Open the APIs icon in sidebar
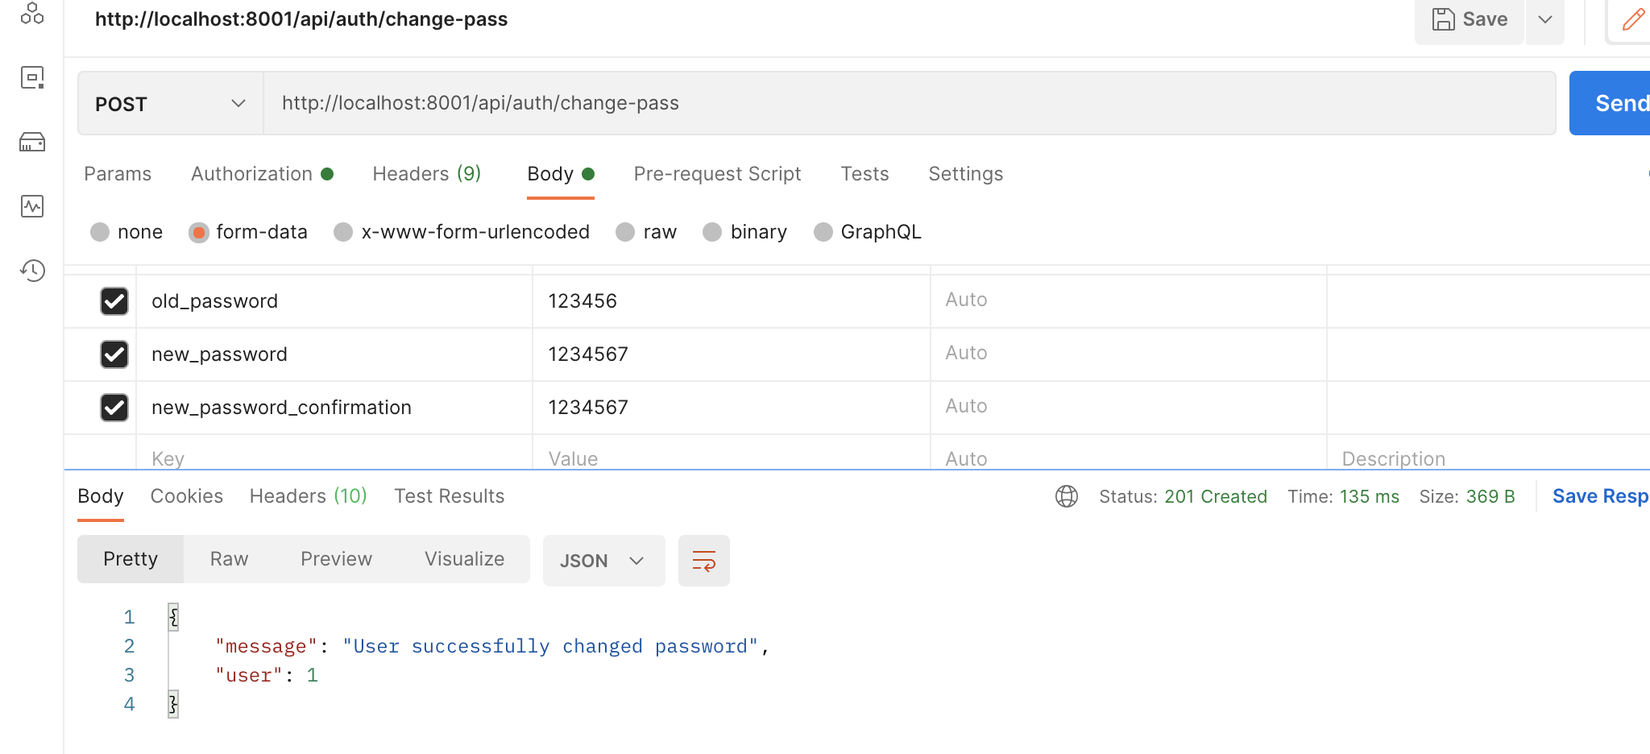The height and width of the screenshot is (754, 1650). (x=32, y=14)
